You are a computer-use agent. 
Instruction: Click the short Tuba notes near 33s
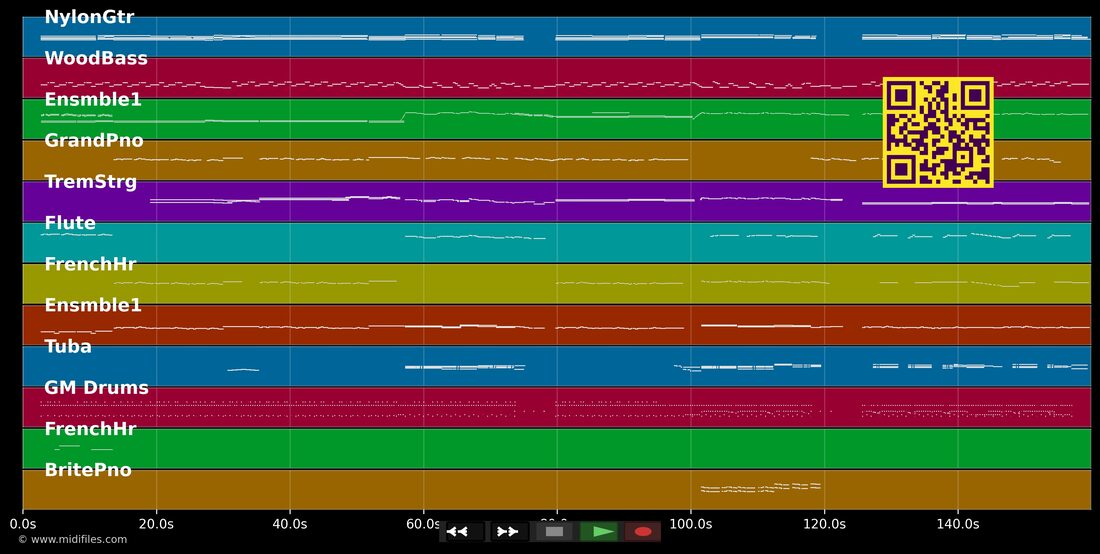(x=243, y=370)
